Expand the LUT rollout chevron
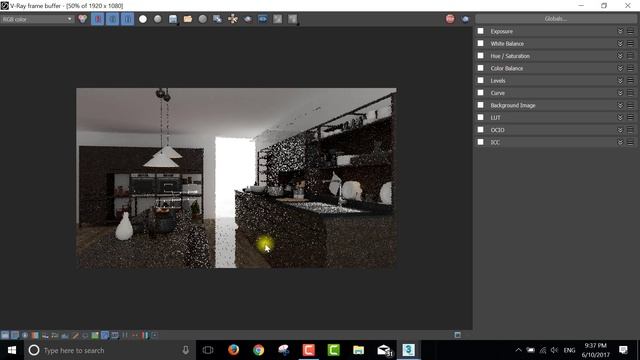The height and width of the screenshot is (360, 640). [x=620, y=117]
